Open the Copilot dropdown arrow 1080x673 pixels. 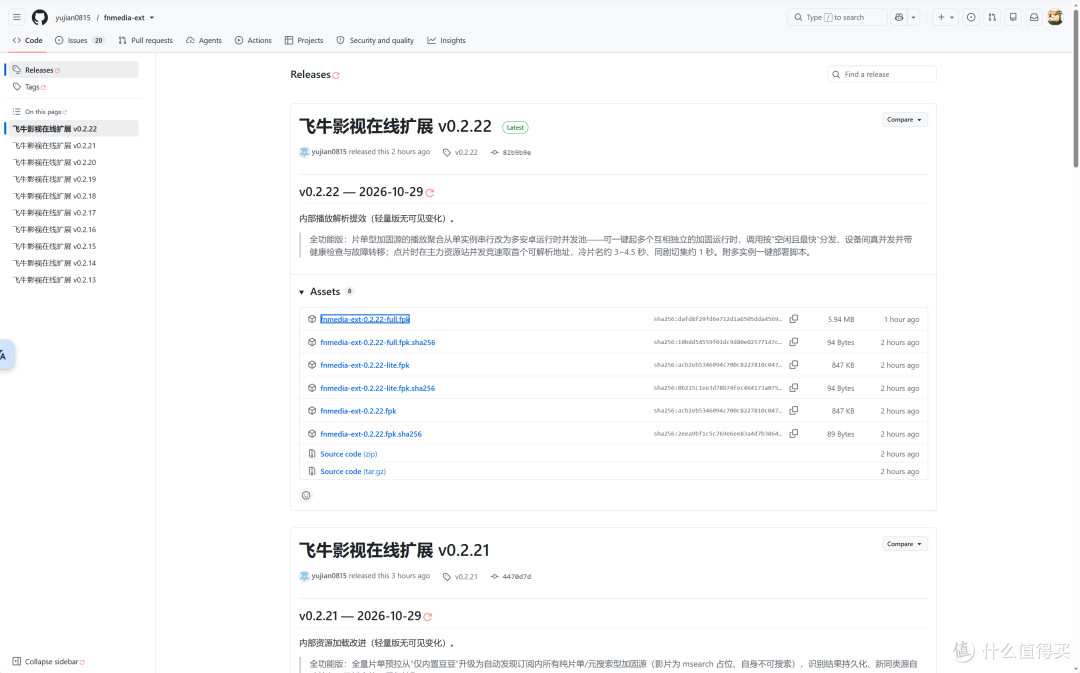pos(913,17)
